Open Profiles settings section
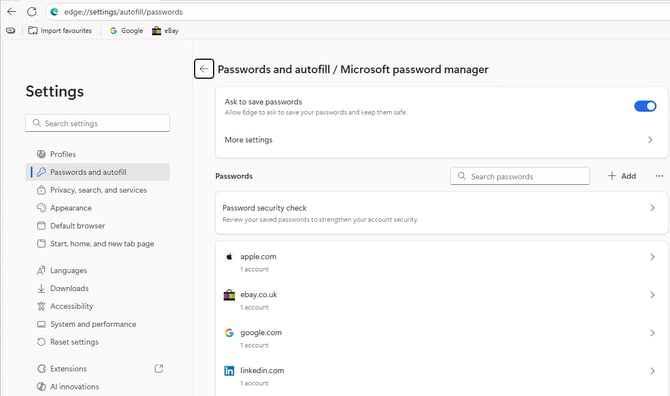The height and width of the screenshot is (396, 670). click(97, 154)
